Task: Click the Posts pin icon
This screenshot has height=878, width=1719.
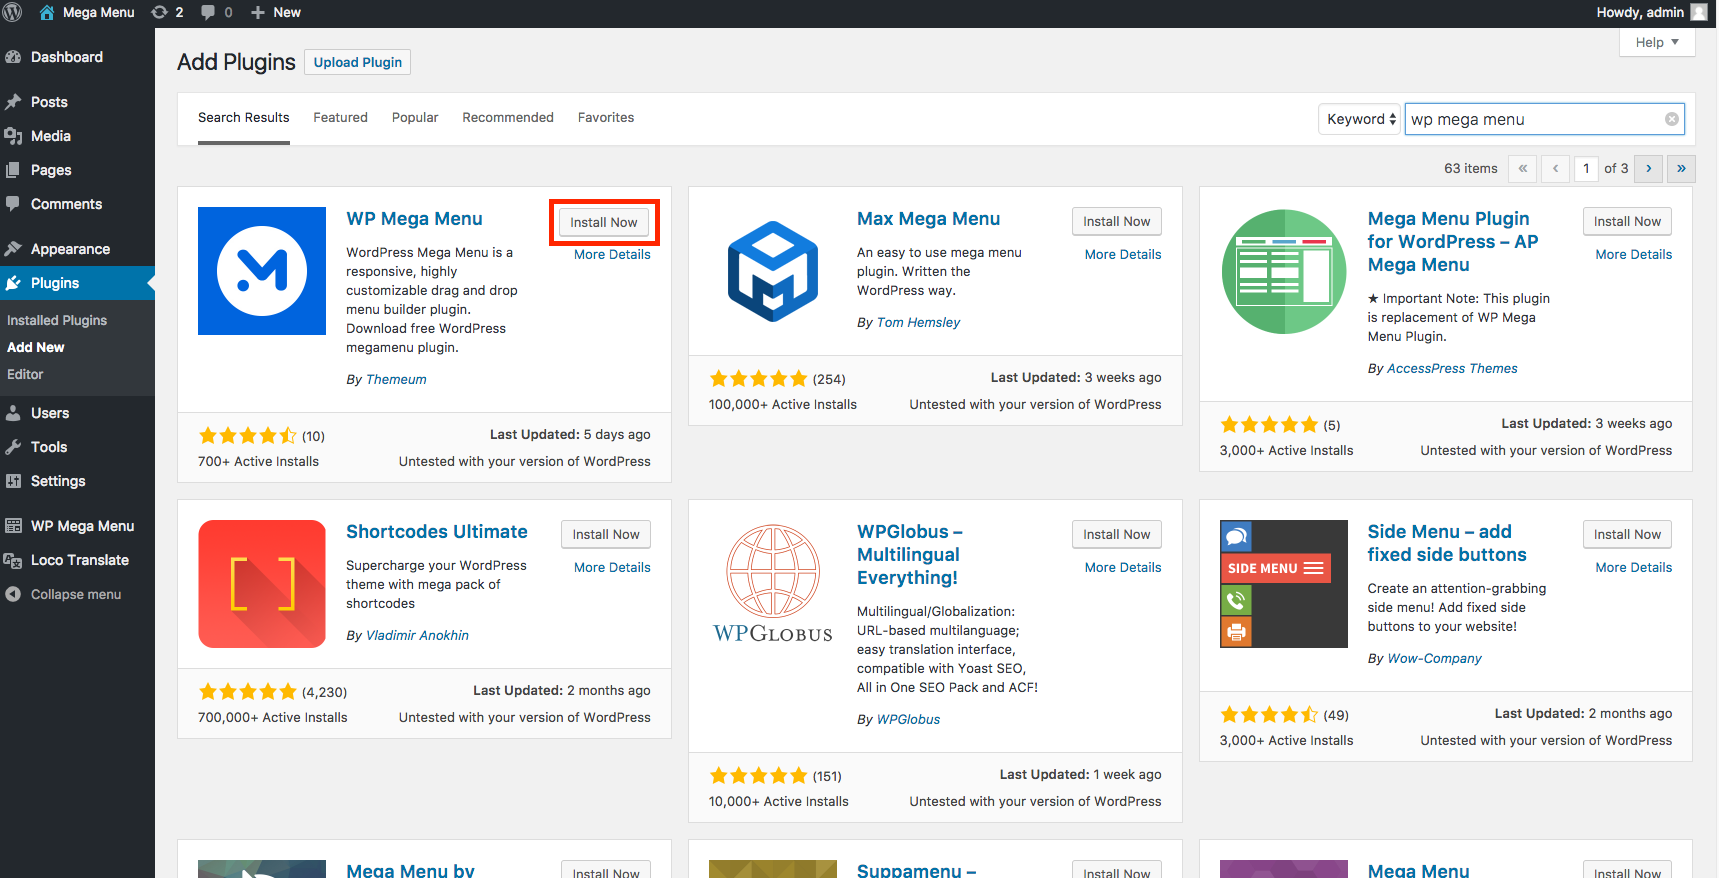Action: point(13,102)
